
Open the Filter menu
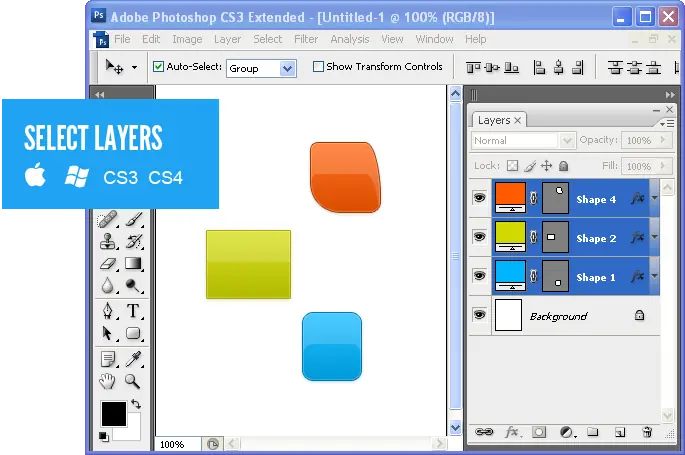[x=306, y=39]
